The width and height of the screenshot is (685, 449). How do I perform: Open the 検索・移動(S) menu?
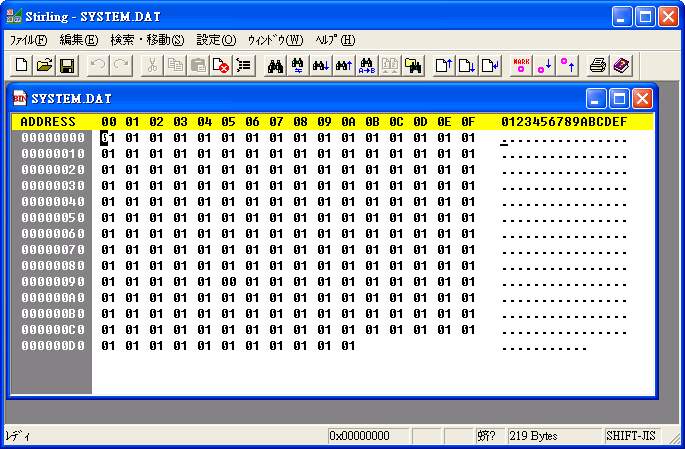147,40
